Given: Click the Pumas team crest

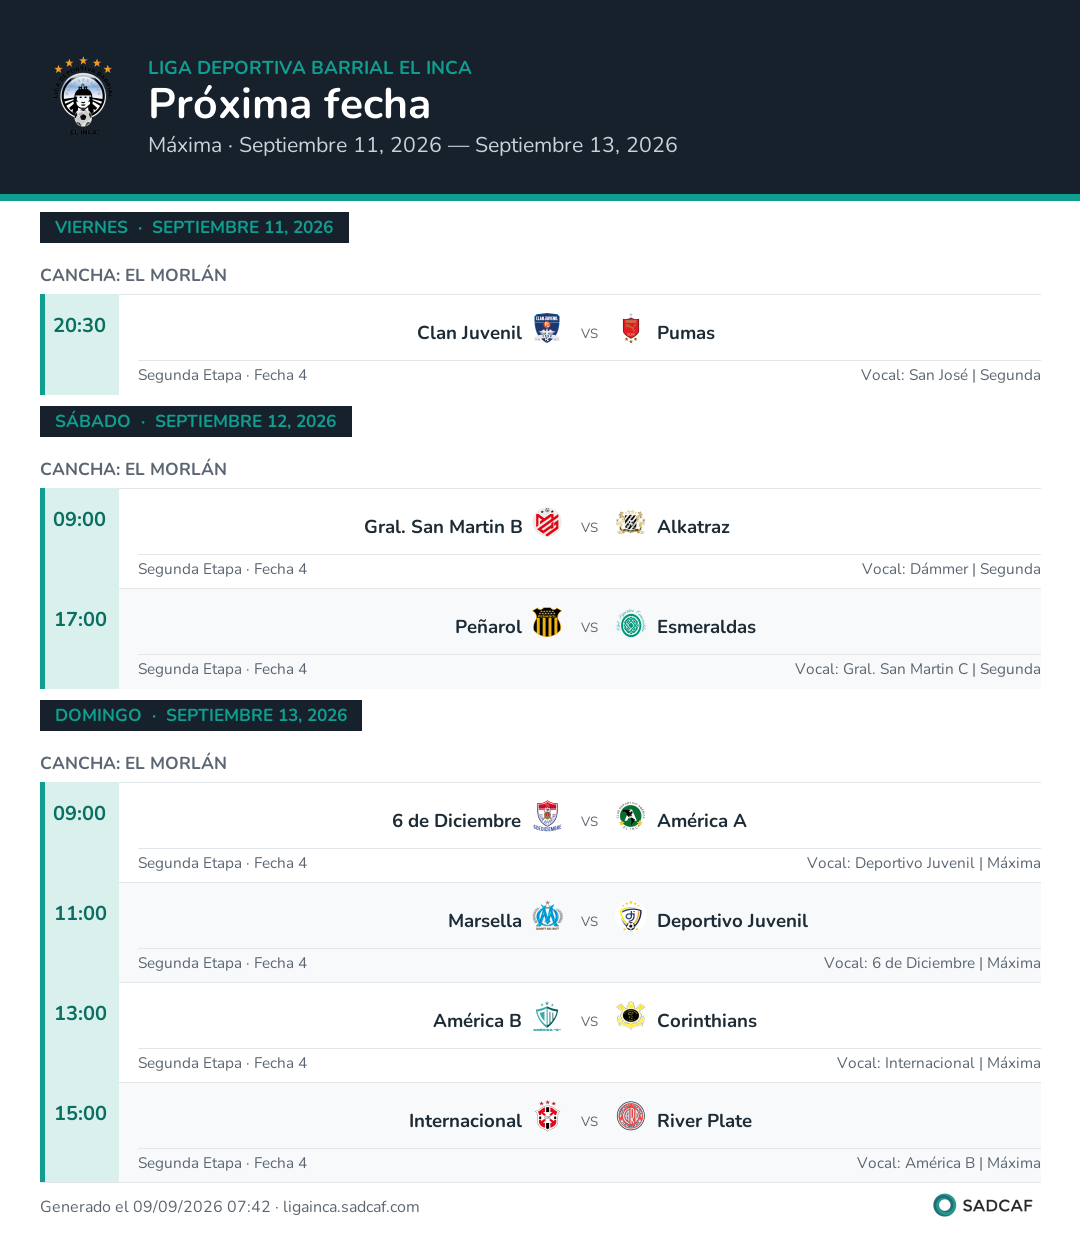Looking at the screenshot, I should pos(631,328).
